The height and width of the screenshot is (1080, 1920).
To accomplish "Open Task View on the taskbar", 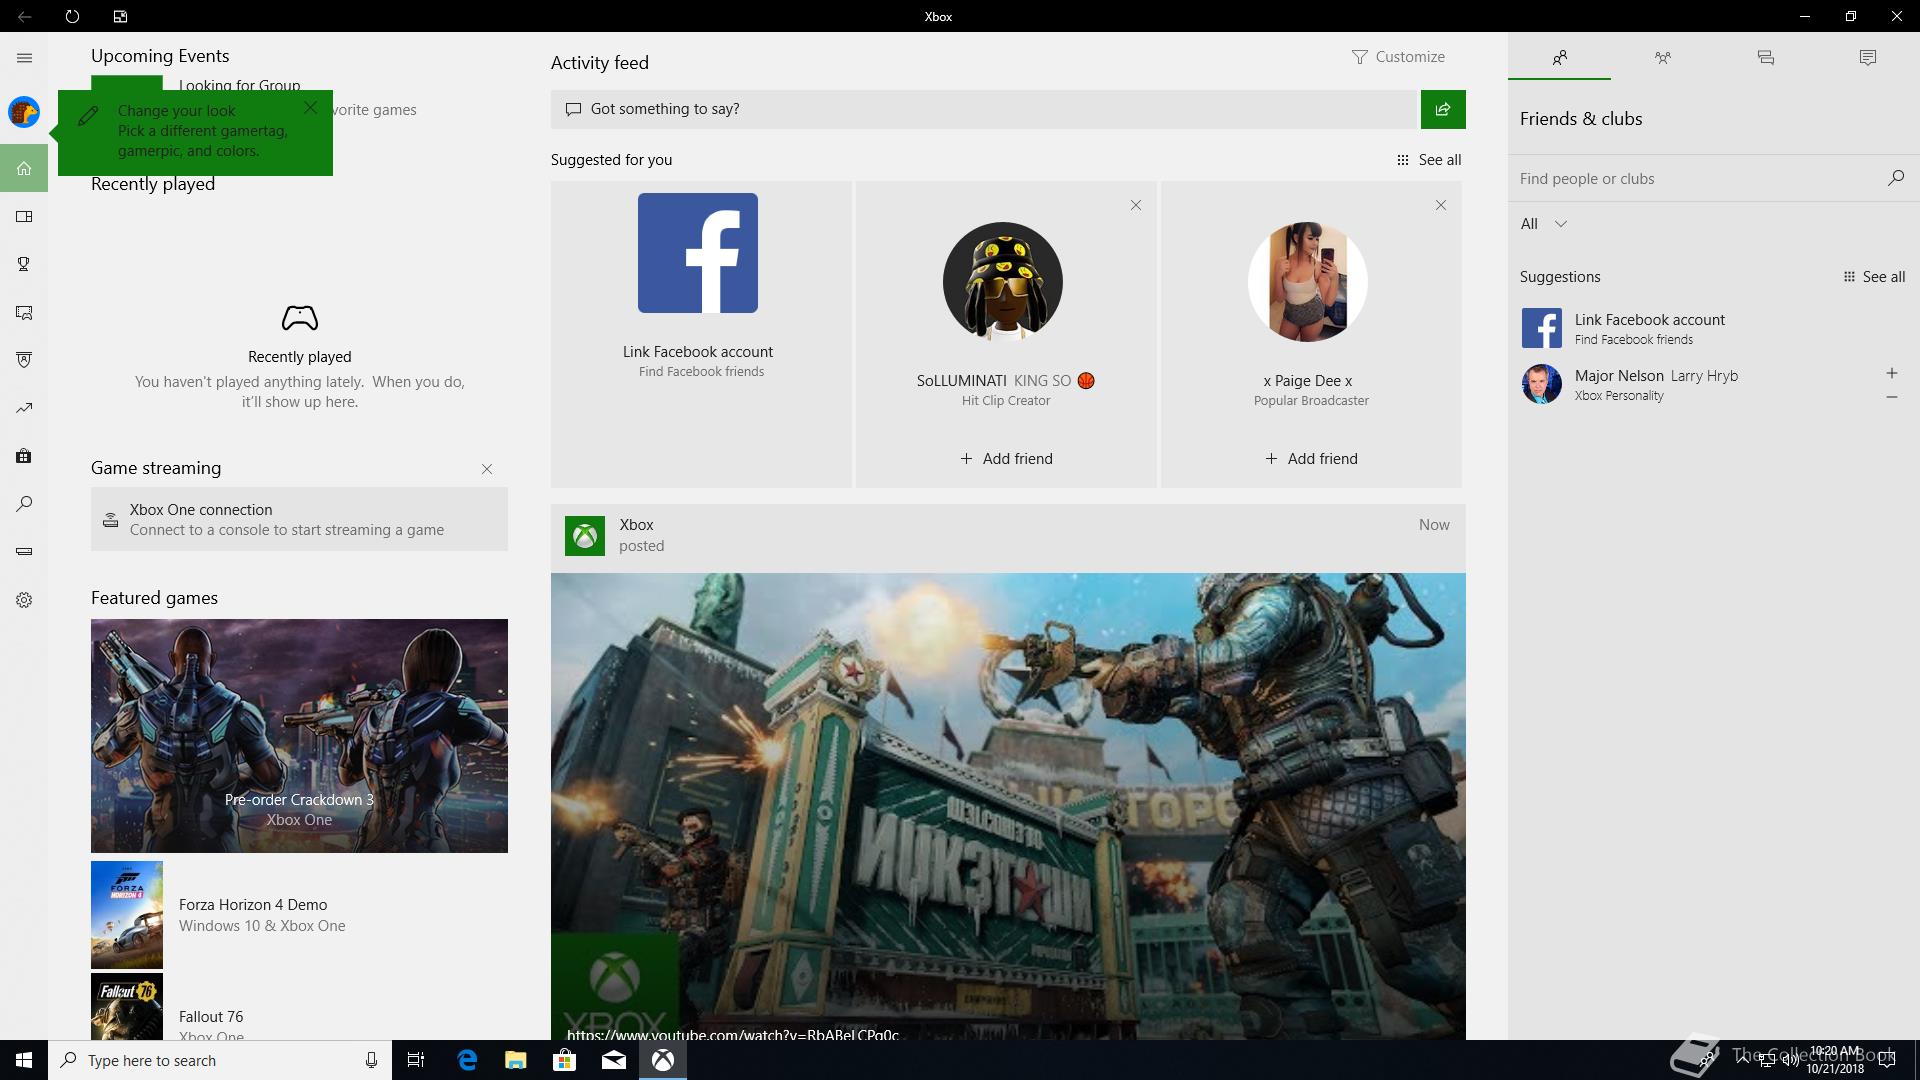I will tap(416, 1060).
